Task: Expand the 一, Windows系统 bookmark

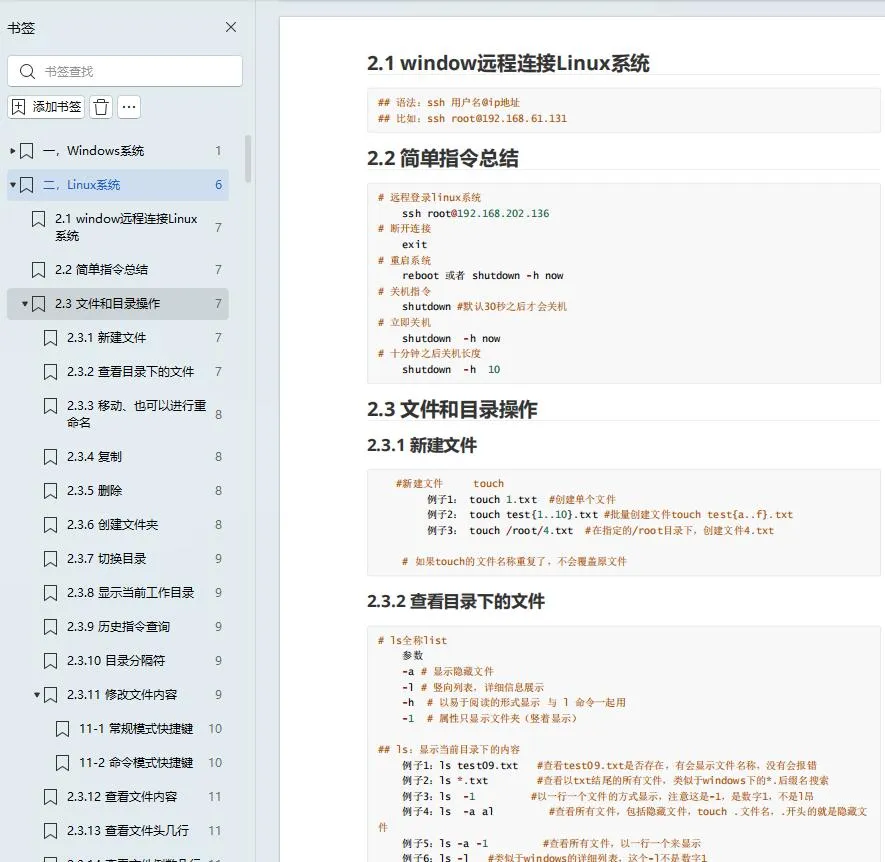Action: pyautogui.click(x=12, y=151)
